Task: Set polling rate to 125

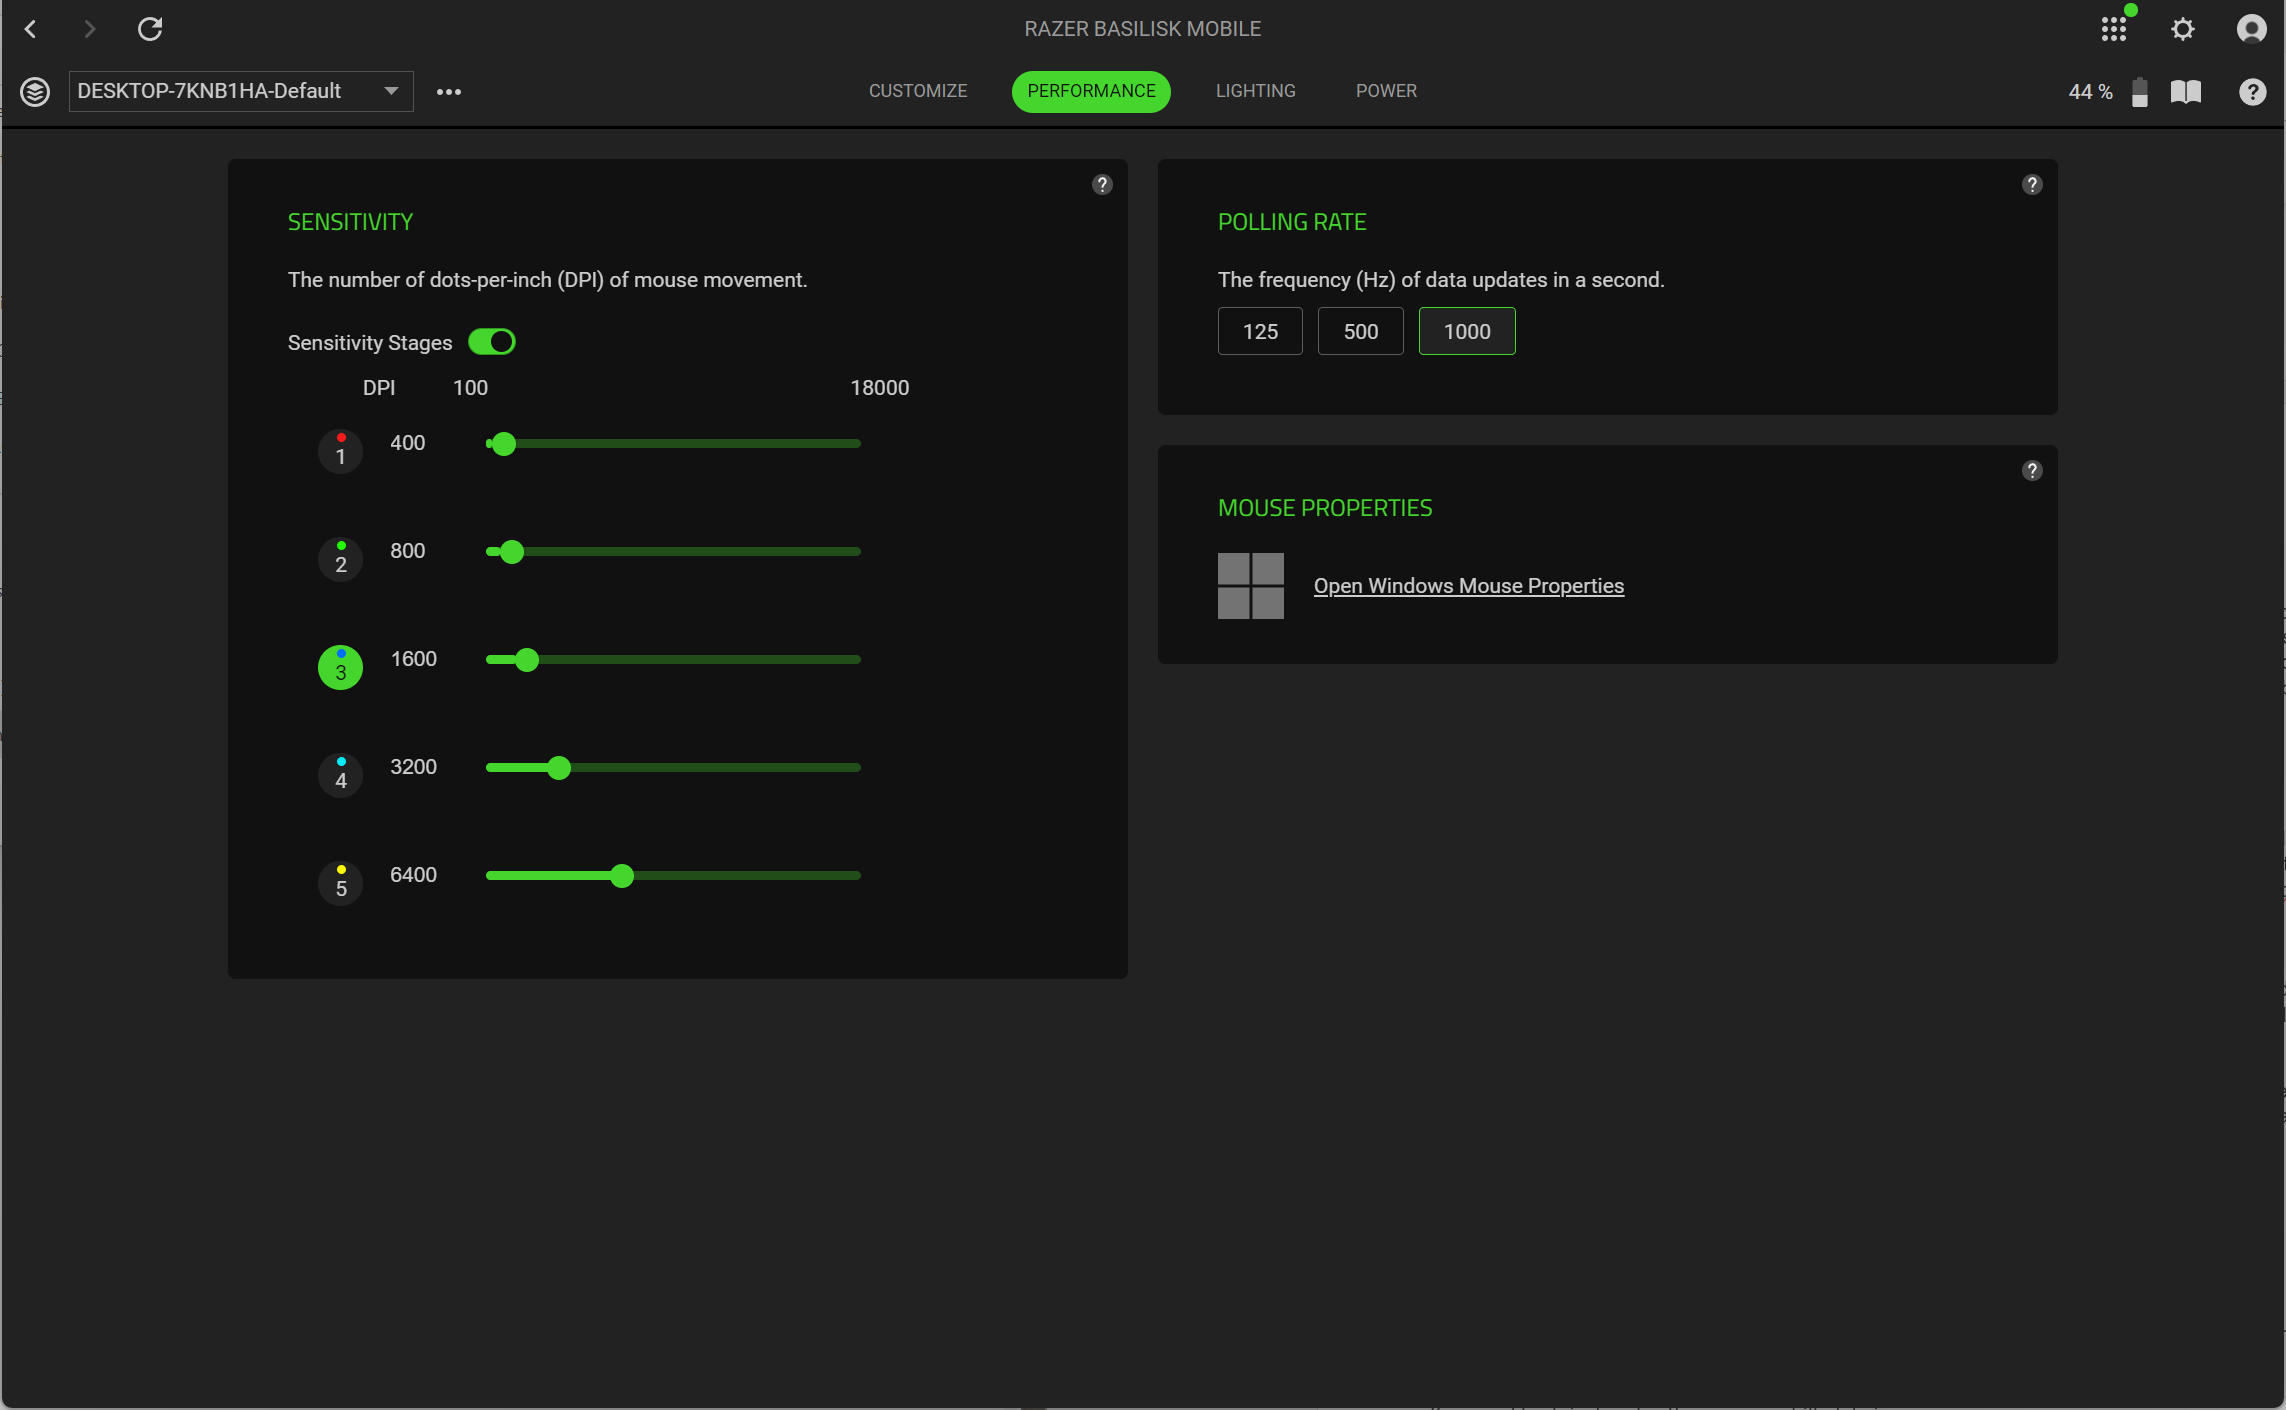Action: pyautogui.click(x=1260, y=331)
